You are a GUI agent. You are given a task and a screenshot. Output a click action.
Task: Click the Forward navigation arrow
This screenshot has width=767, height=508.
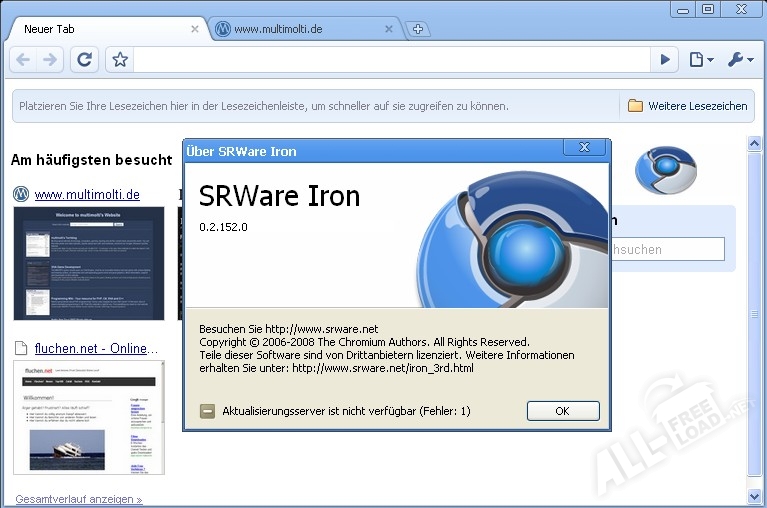point(50,60)
